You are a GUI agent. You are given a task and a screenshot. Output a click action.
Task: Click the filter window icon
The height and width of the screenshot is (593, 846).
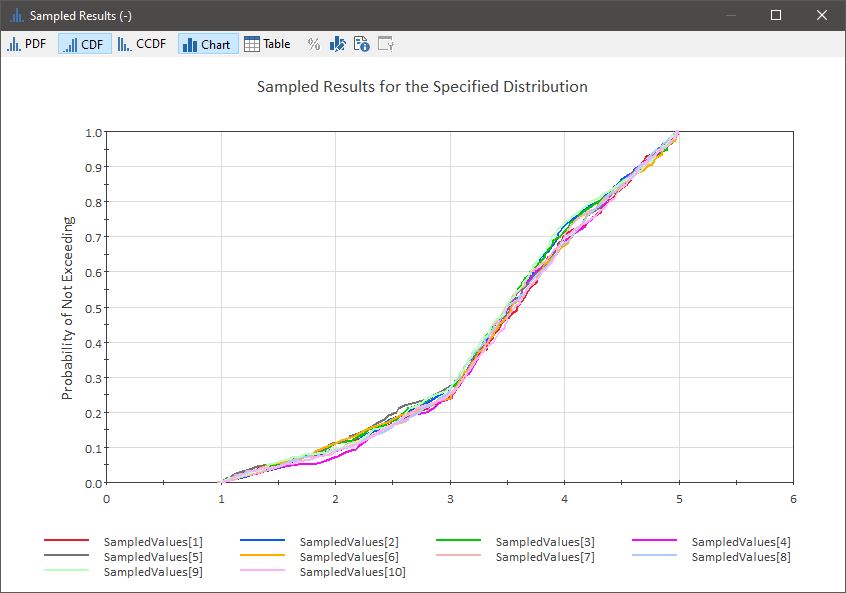point(386,44)
